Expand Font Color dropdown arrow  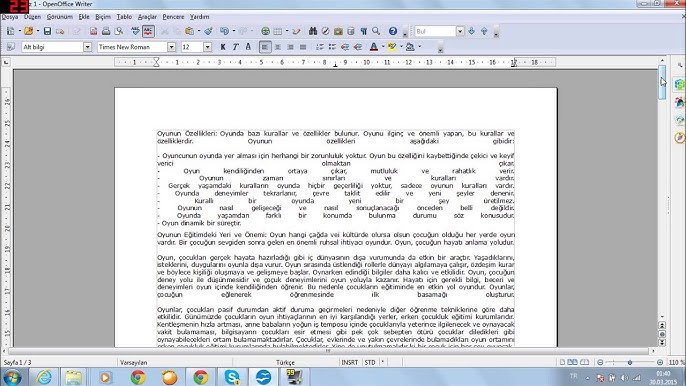383,47
